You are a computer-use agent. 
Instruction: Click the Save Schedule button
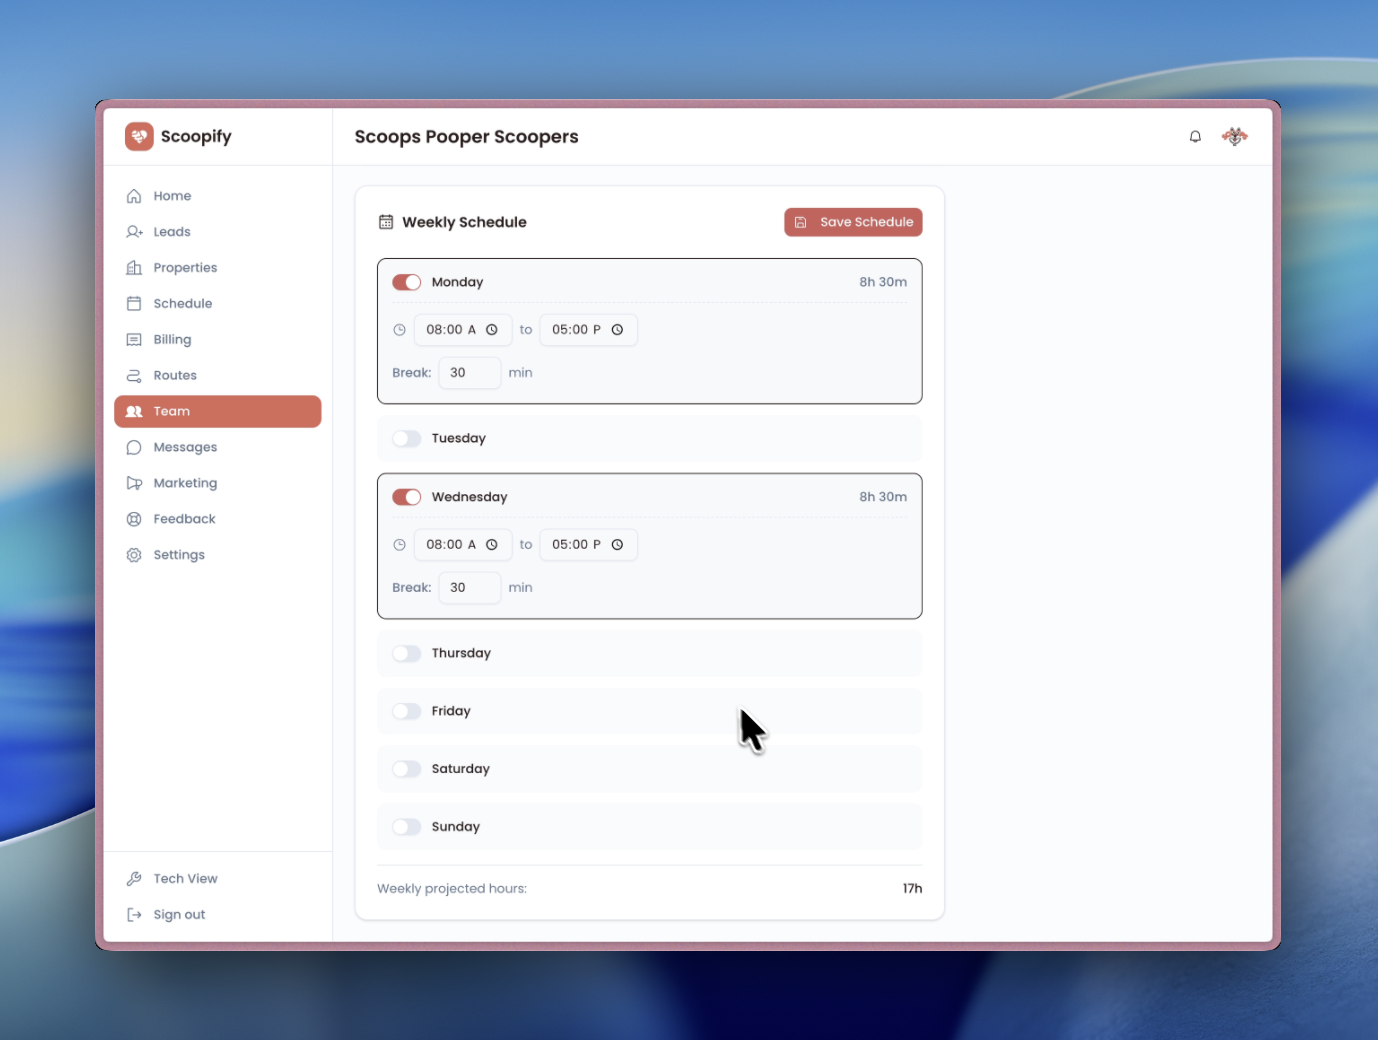[x=853, y=222]
